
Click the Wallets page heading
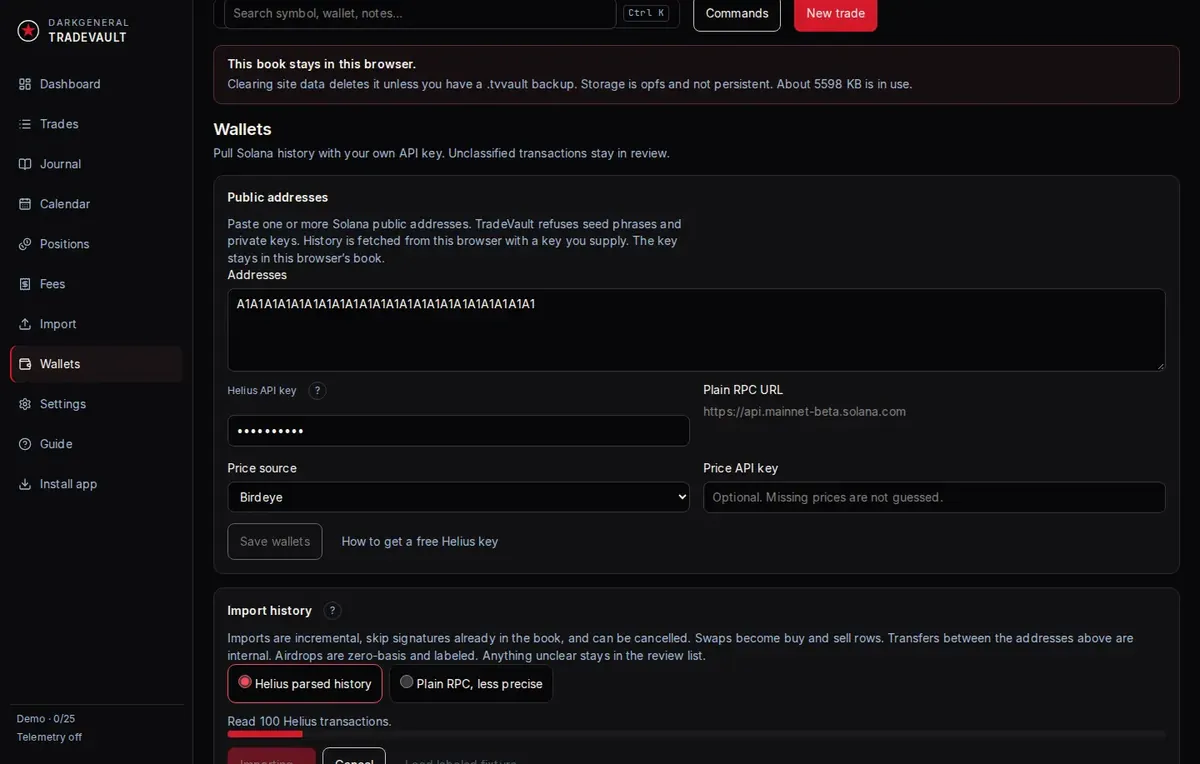242,129
